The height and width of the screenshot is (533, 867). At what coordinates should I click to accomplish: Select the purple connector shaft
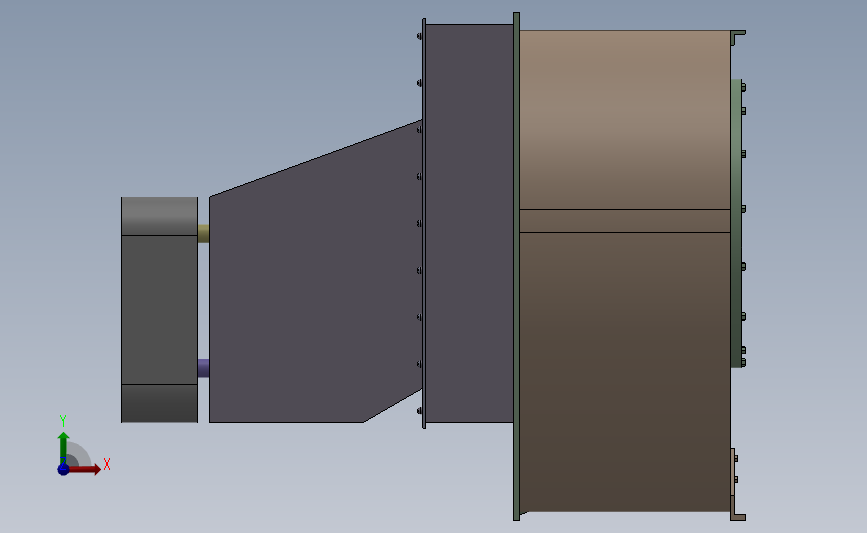203,368
